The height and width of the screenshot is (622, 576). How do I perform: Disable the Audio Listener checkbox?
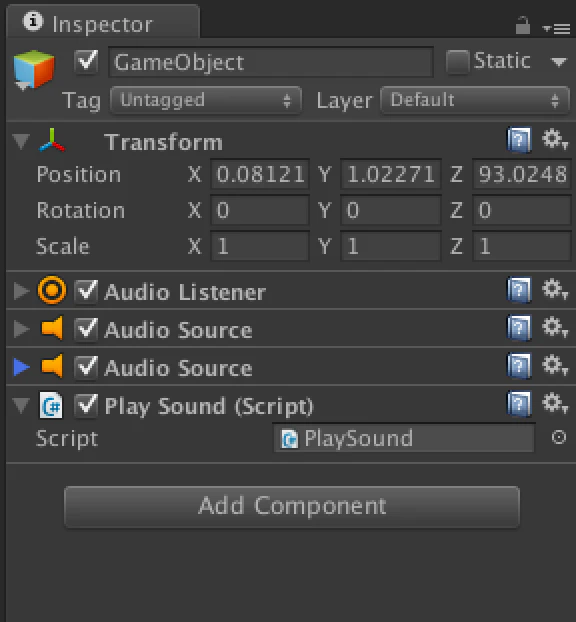click(86, 291)
